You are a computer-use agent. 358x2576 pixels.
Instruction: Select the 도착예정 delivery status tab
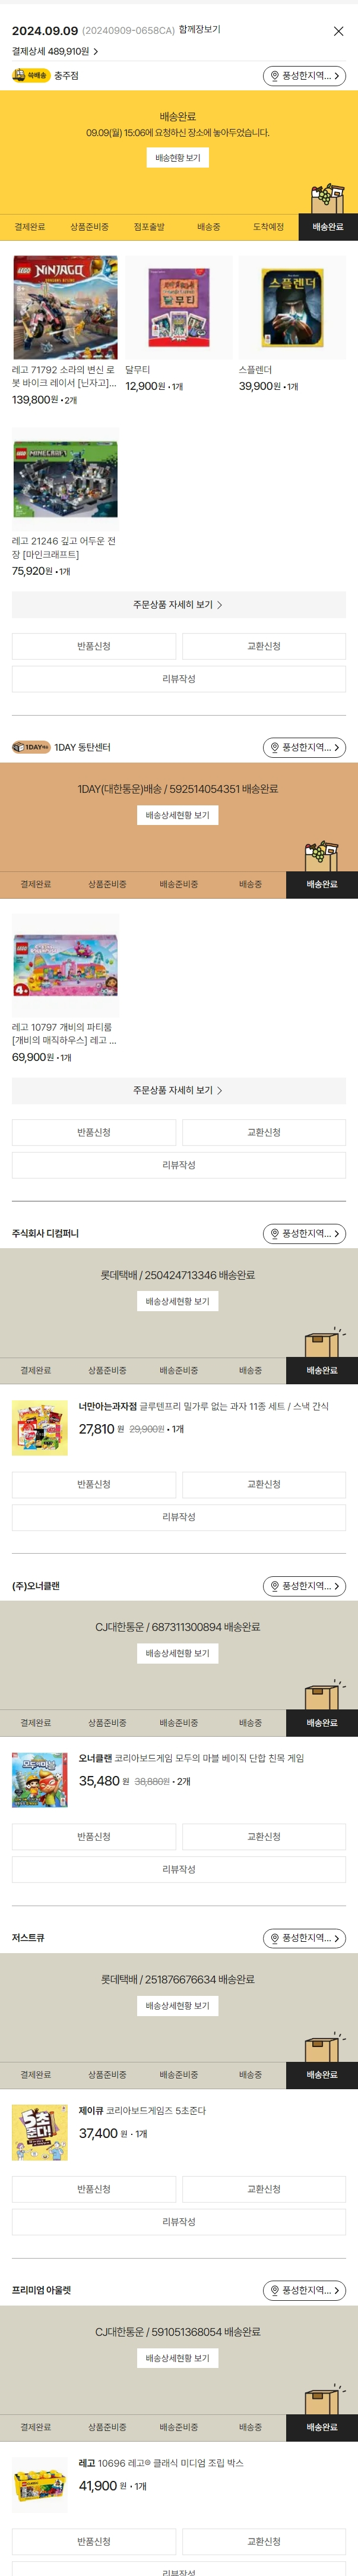[268, 227]
